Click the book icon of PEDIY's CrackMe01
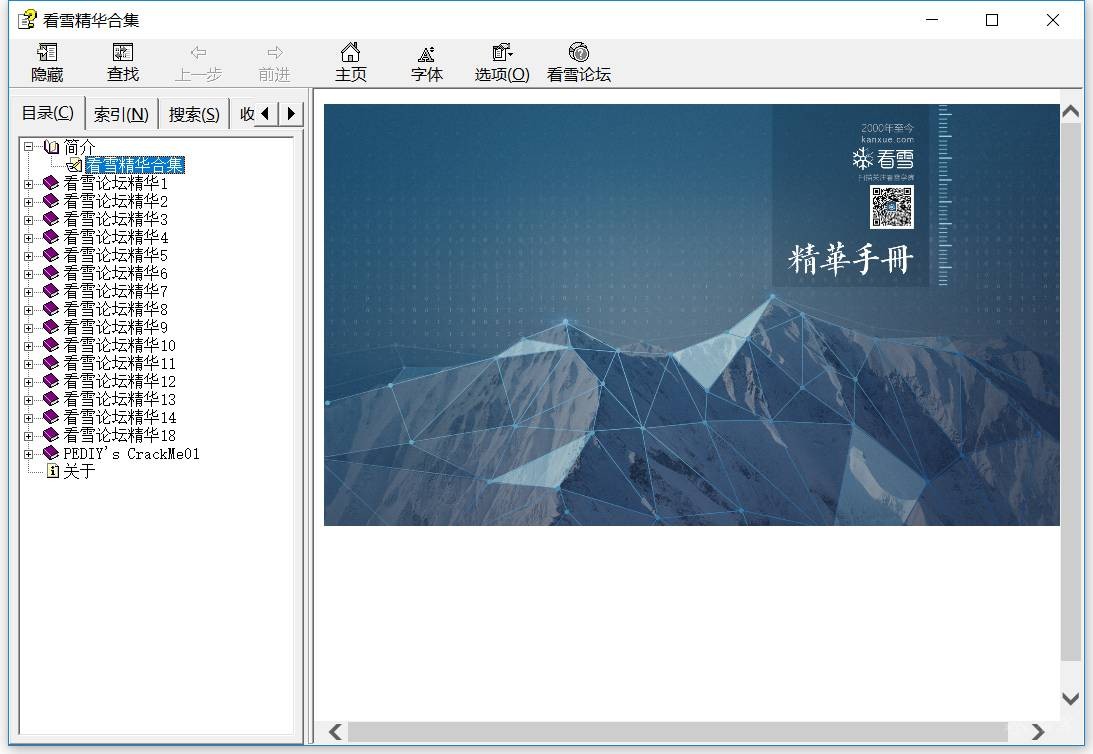1093x754 pixels. pyautogui.click(x=51, y=454)
